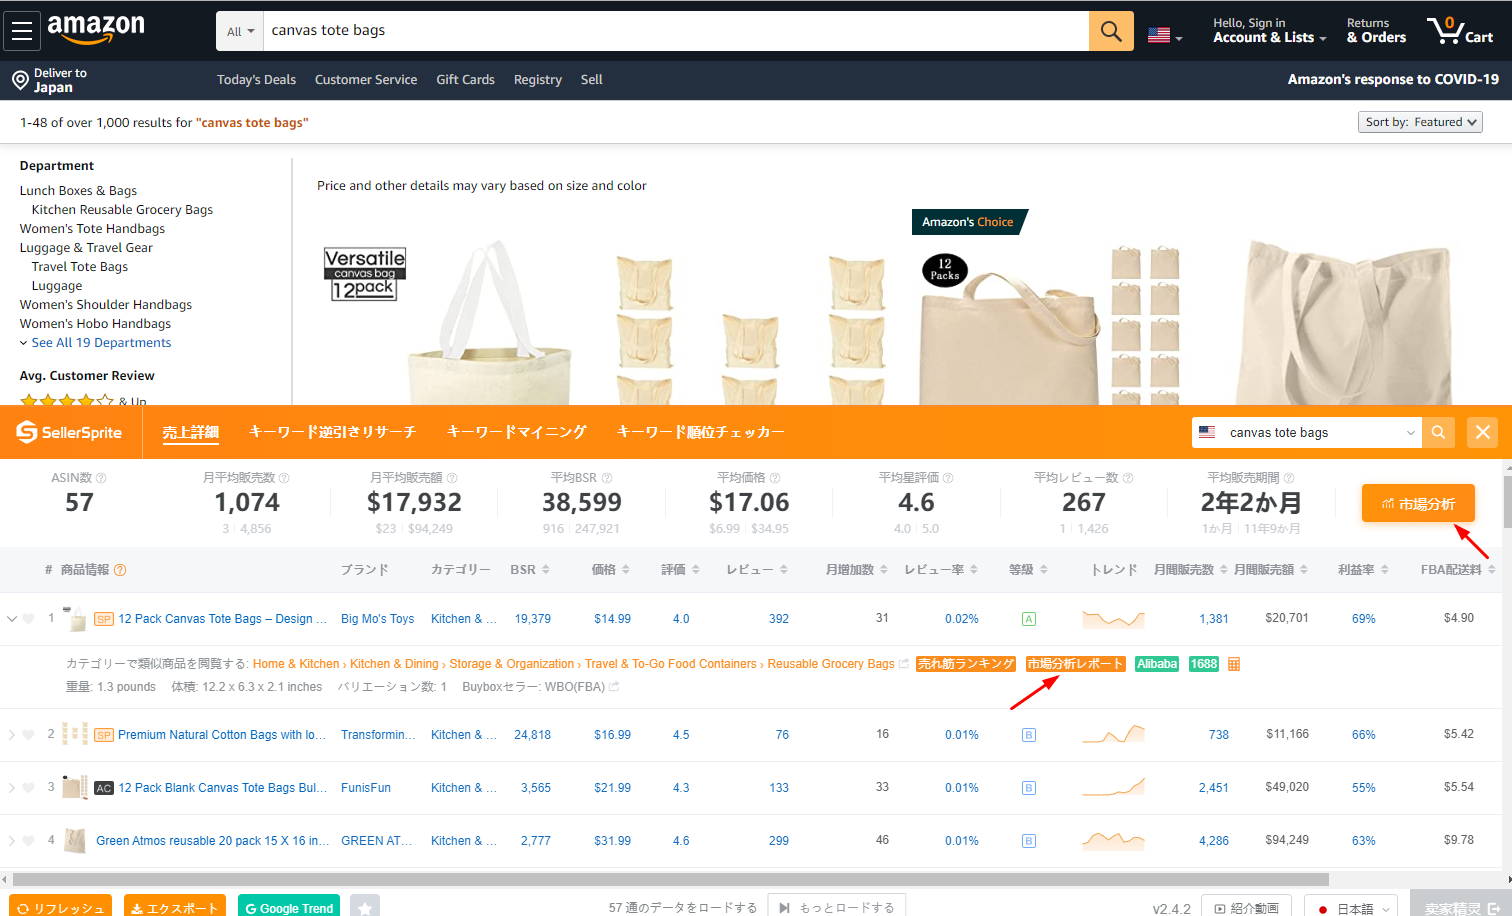Open the キーワード逆引きリサーチ tab
The height and width of the screenshot is (916, 1512).
[332, 432]
